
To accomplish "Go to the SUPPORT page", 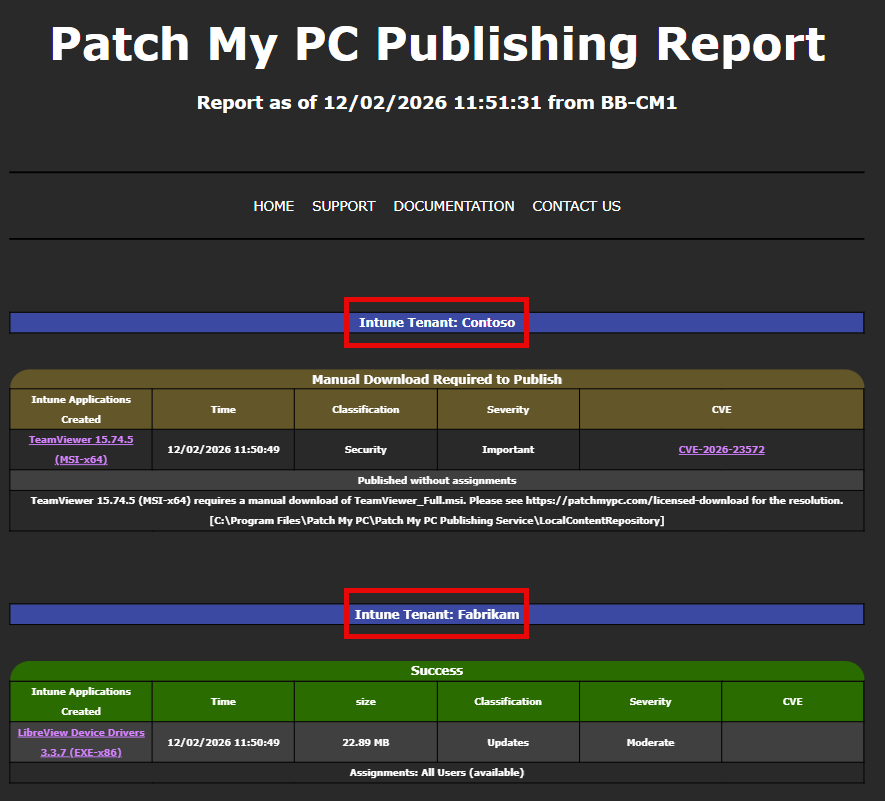I will [343, 206].
